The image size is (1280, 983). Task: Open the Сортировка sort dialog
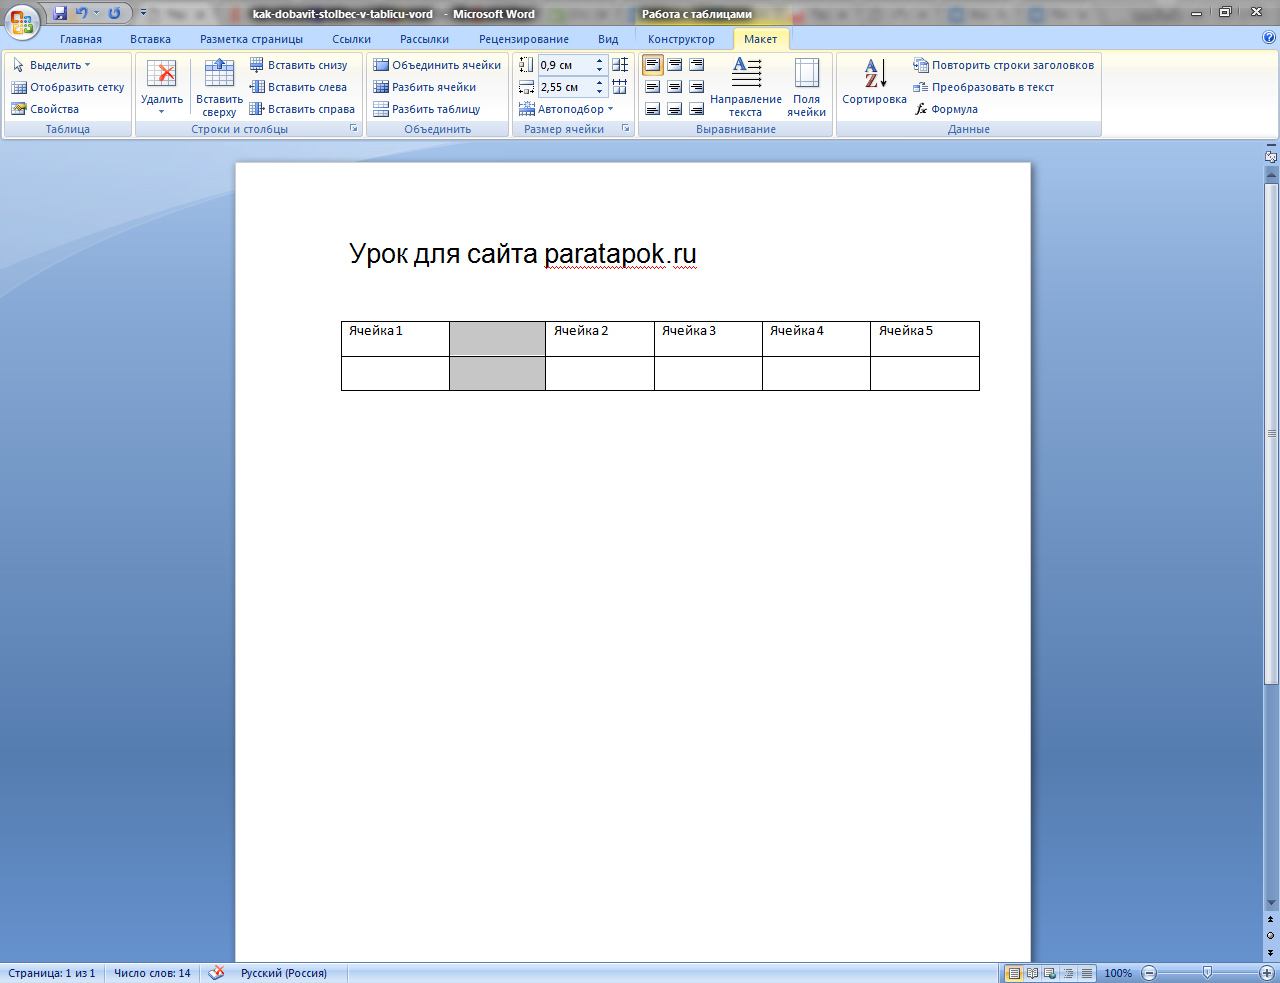click(x=874, y=82)
